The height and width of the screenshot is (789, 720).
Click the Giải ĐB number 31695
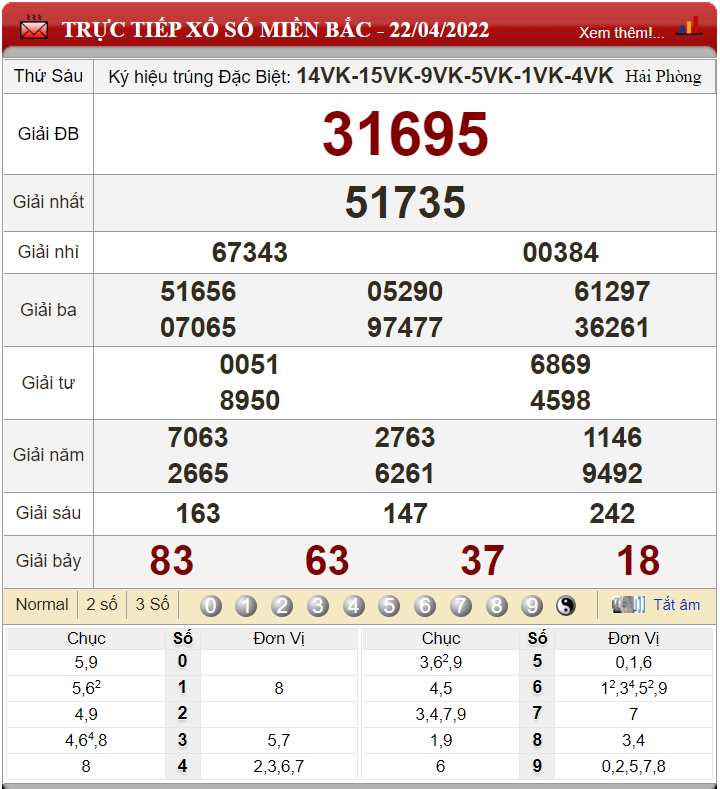click(x=405, y=134)
